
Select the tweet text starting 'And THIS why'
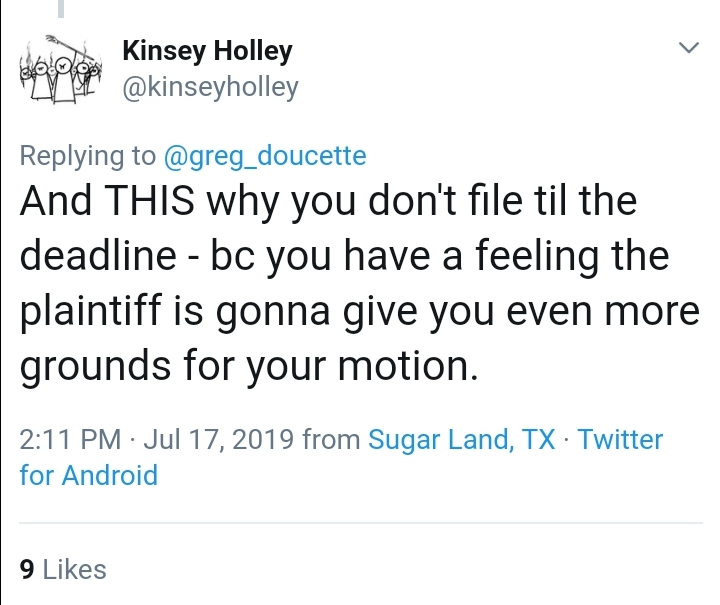360,283
